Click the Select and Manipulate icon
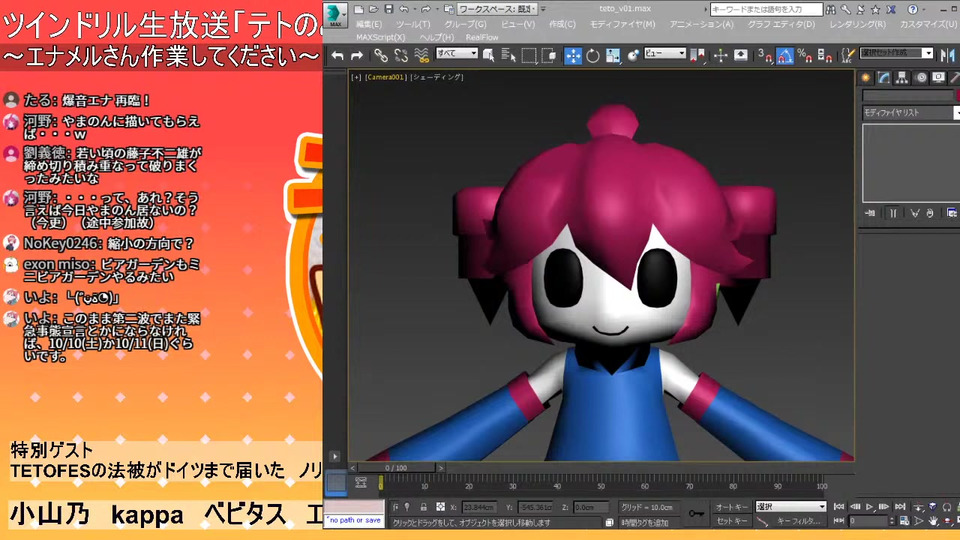The height and width of the screenshot is (540, 960). pos(721,56)
